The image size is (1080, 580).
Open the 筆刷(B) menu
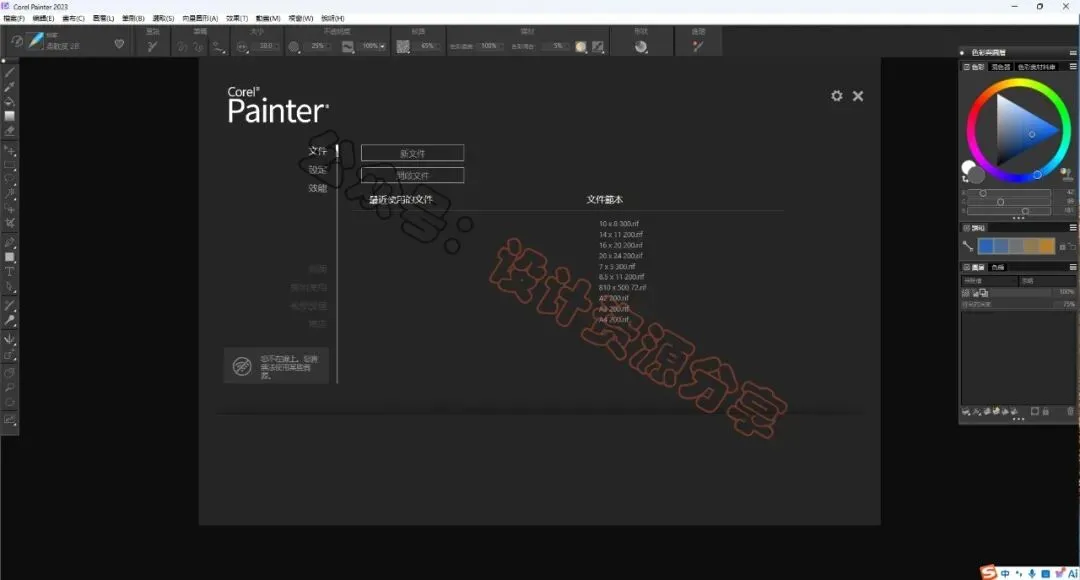pyautogui.click(x=133, y=18)
